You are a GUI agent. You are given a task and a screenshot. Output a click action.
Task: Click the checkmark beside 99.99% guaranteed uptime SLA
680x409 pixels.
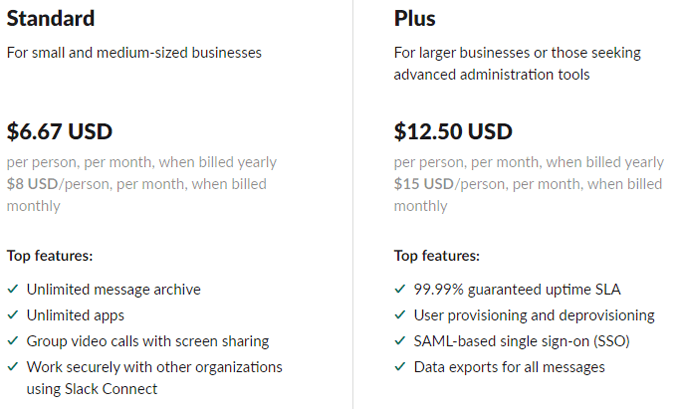tap(399, 290)
